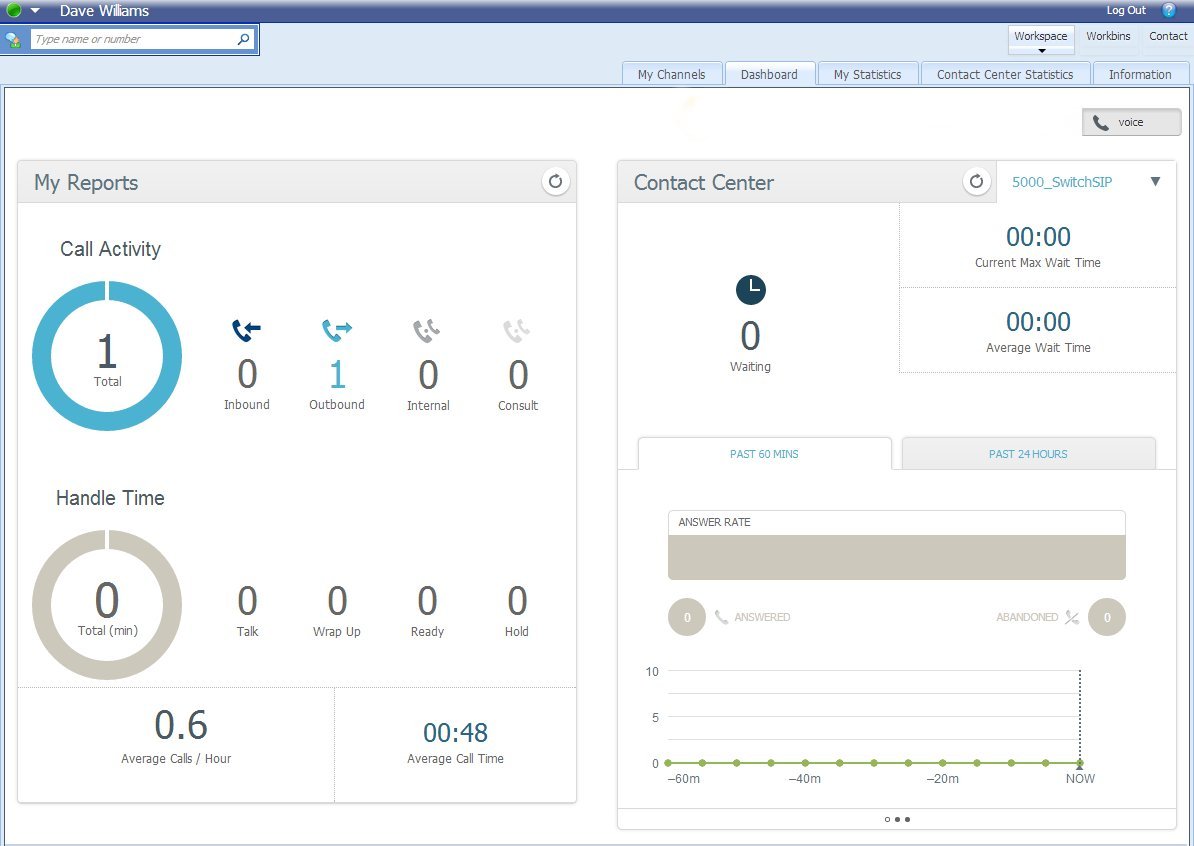Show the Past 24 Hours chart
Screen dimensions: 1194x846
[1028, 454]
